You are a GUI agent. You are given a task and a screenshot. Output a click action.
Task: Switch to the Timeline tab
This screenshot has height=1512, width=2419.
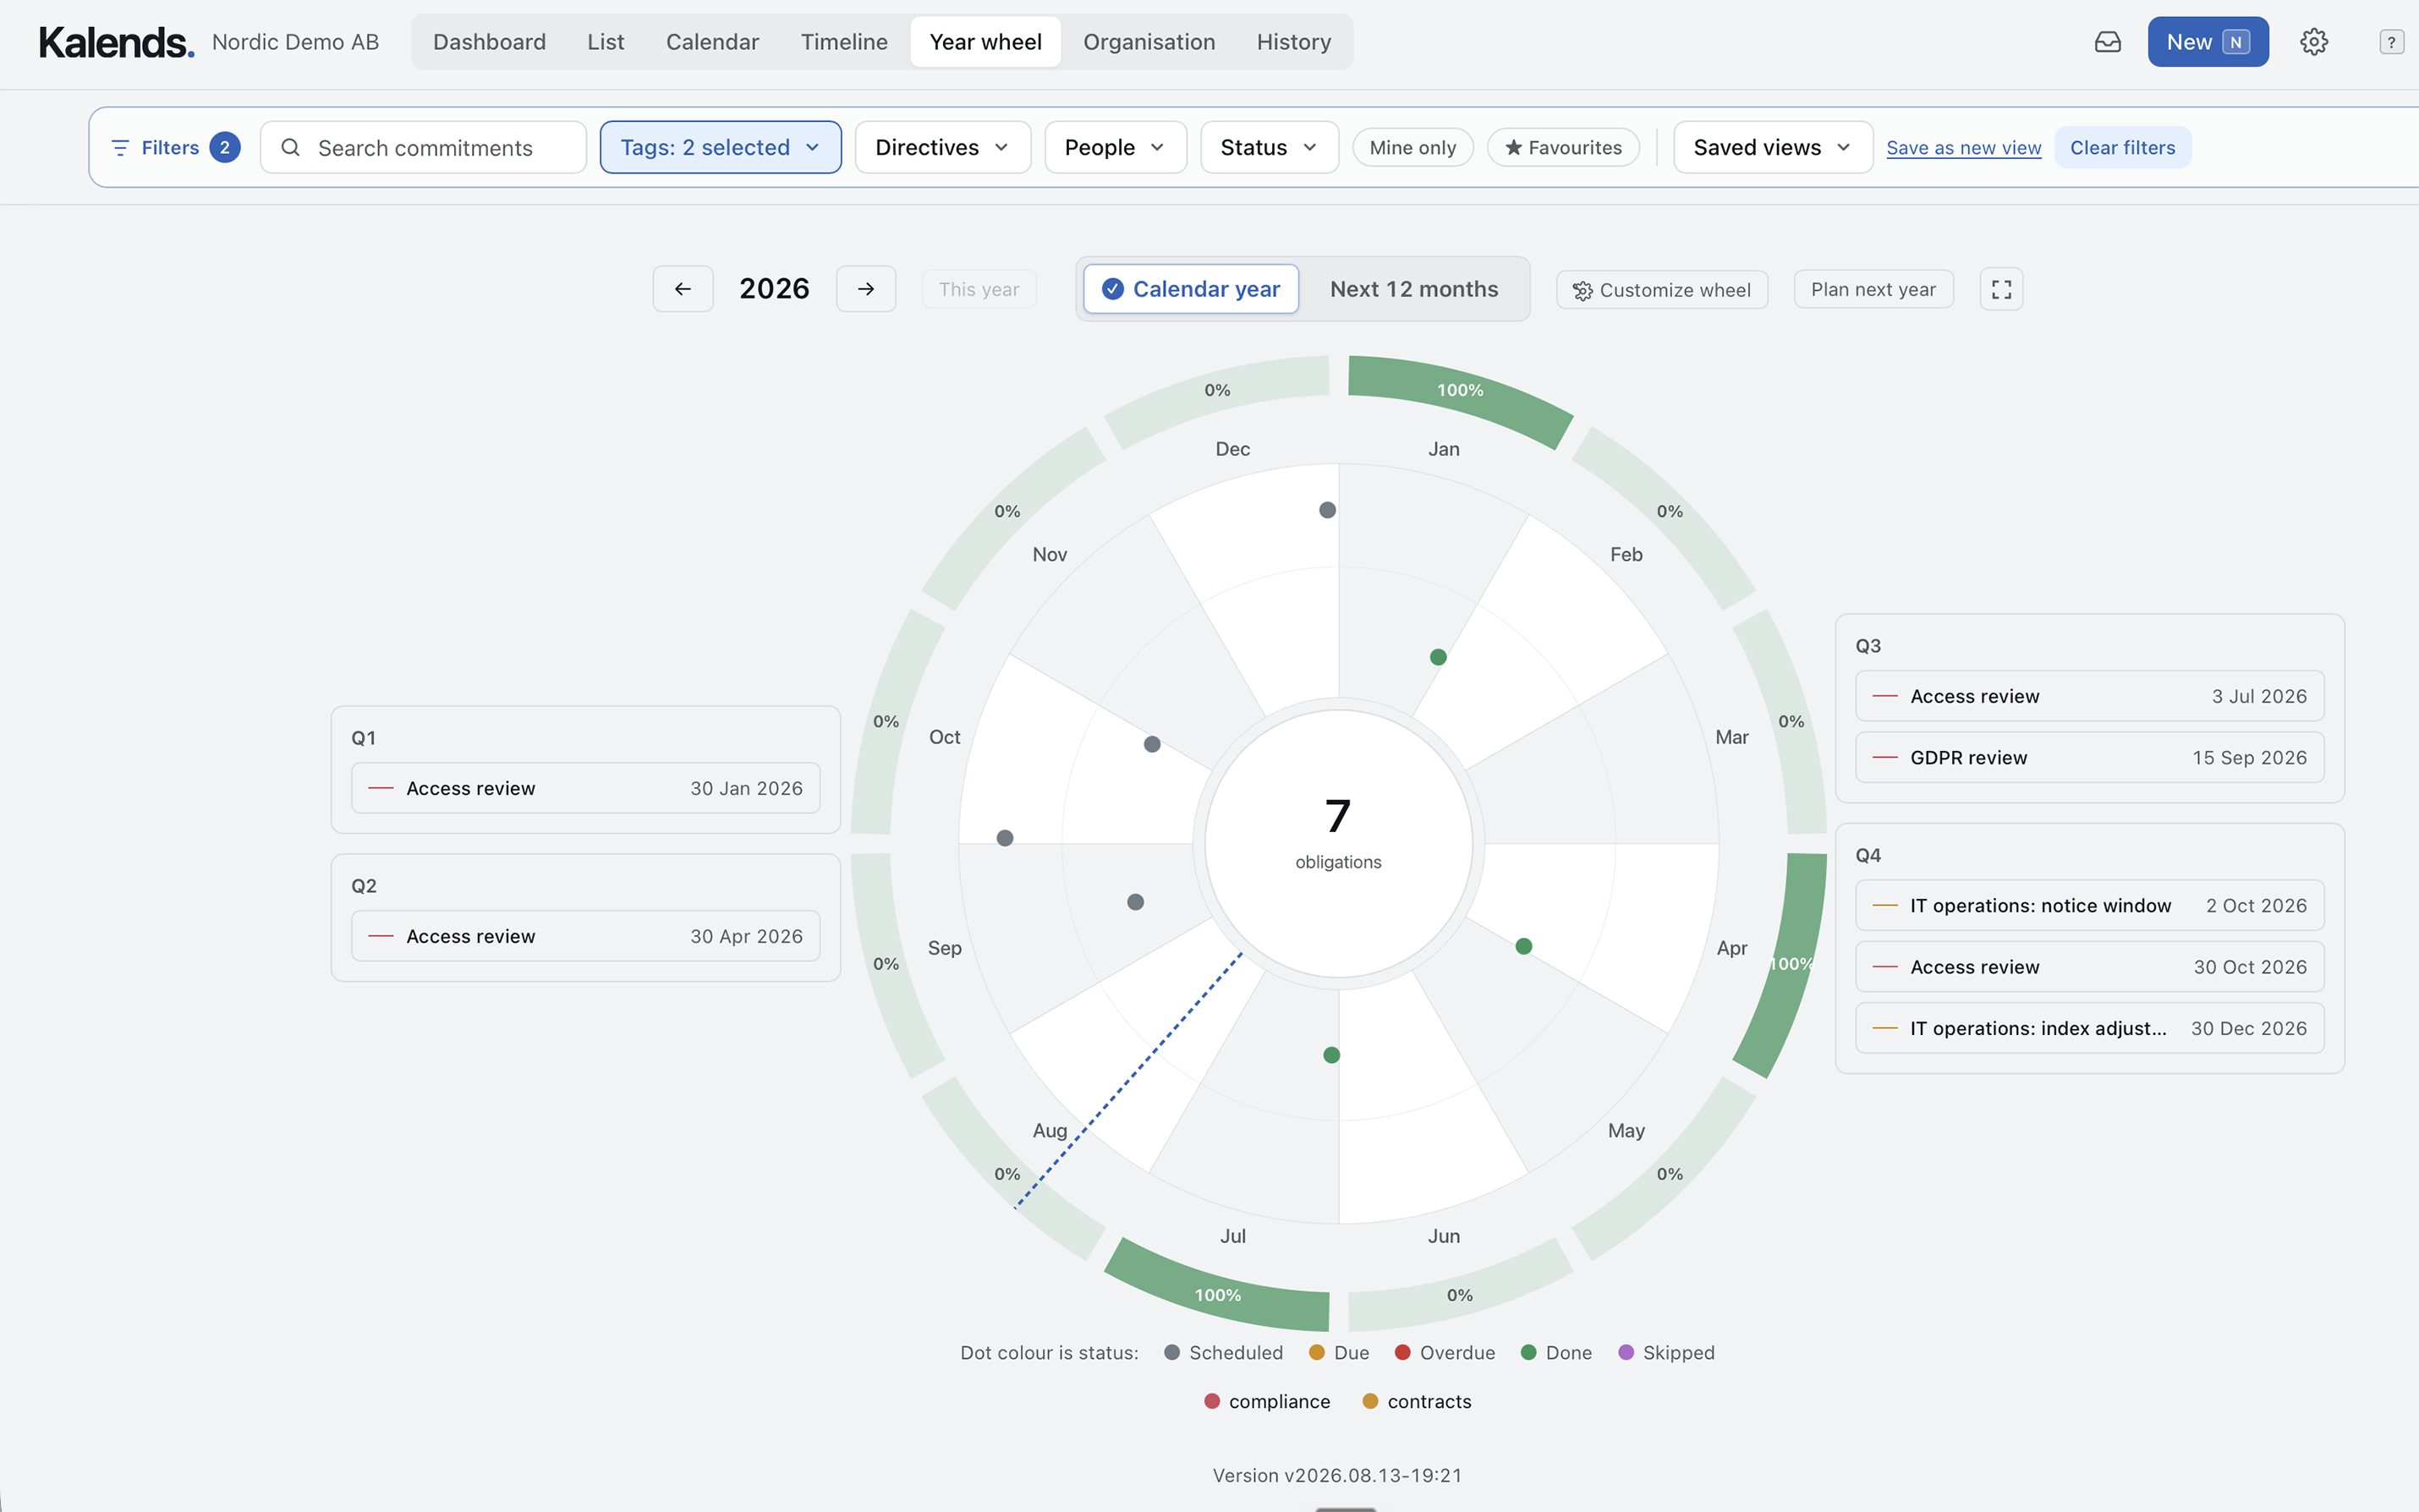click(x=843, y=42)
